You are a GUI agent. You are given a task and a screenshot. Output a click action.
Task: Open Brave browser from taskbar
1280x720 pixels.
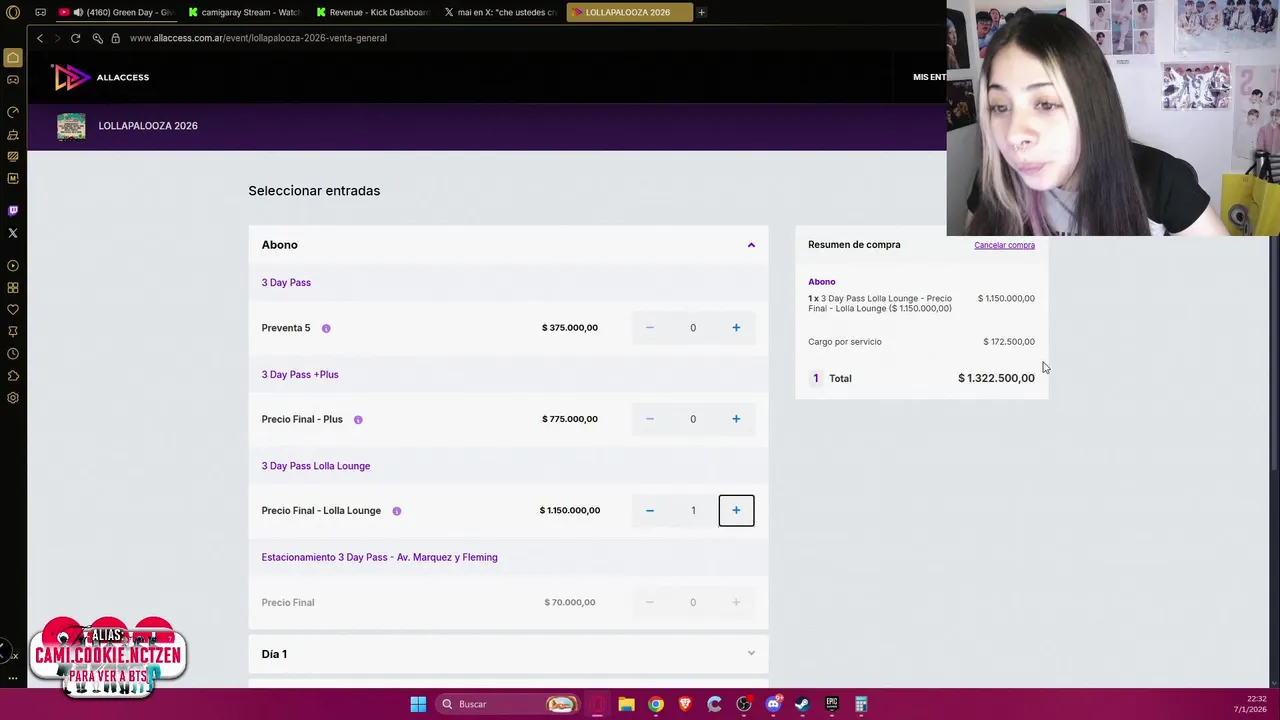click(685, 704)
